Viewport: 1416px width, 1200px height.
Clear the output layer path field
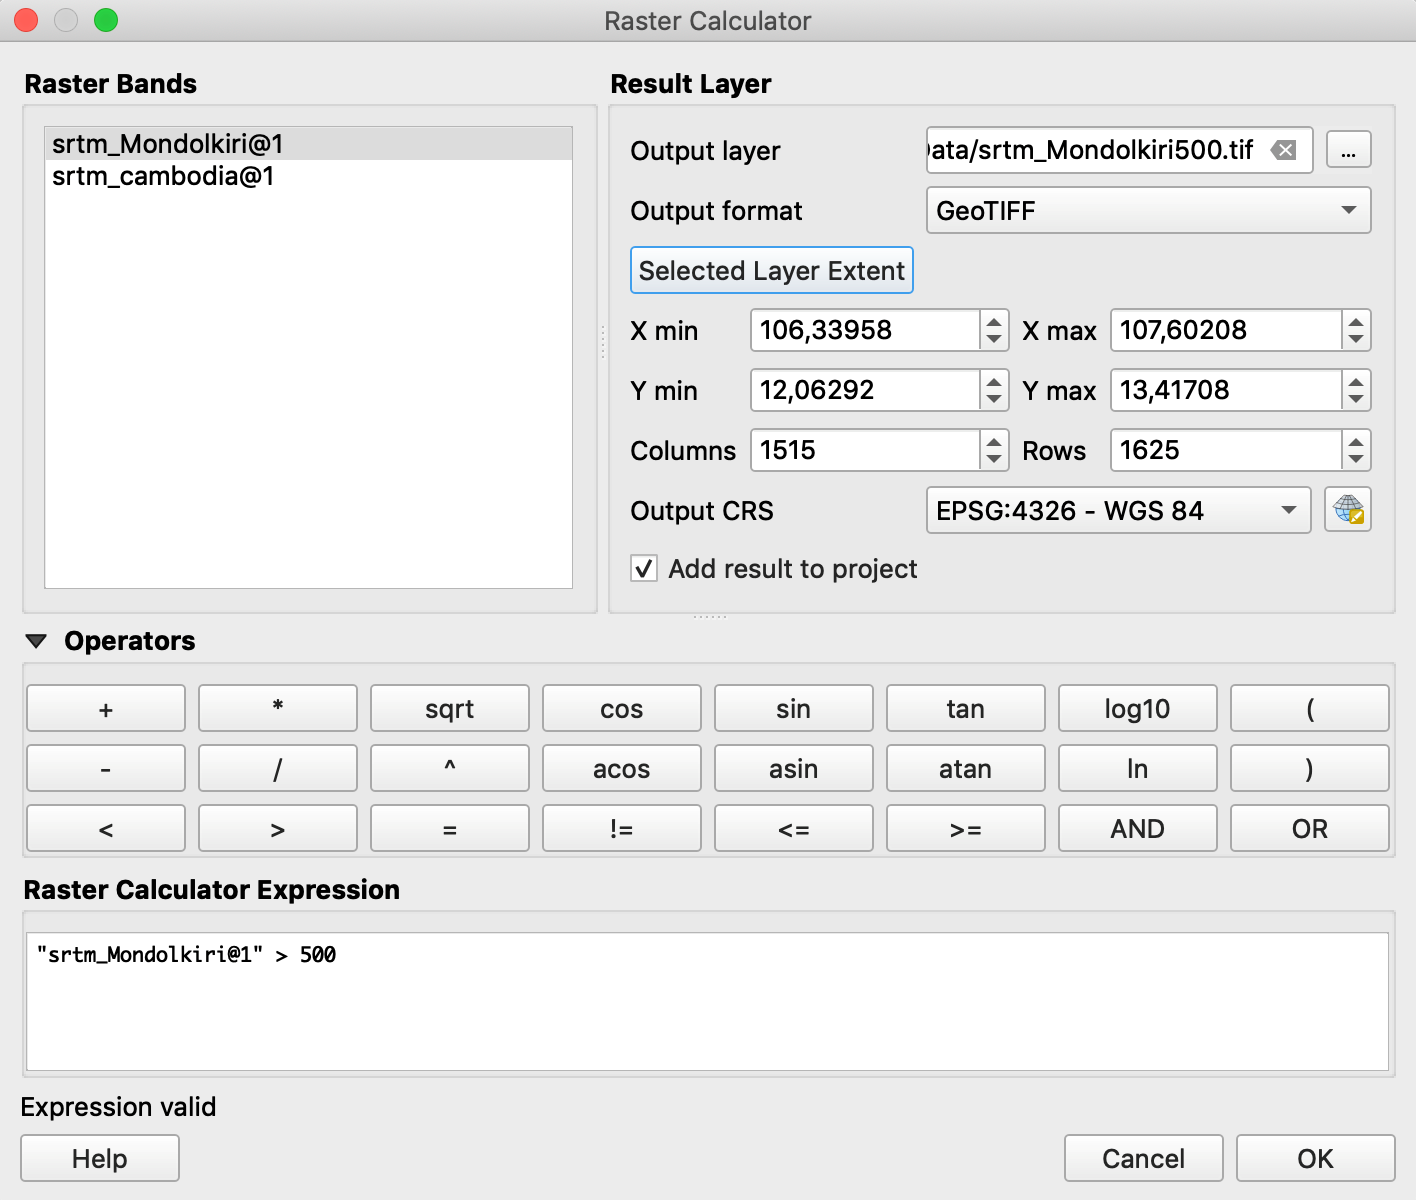tap(1284, 150)
